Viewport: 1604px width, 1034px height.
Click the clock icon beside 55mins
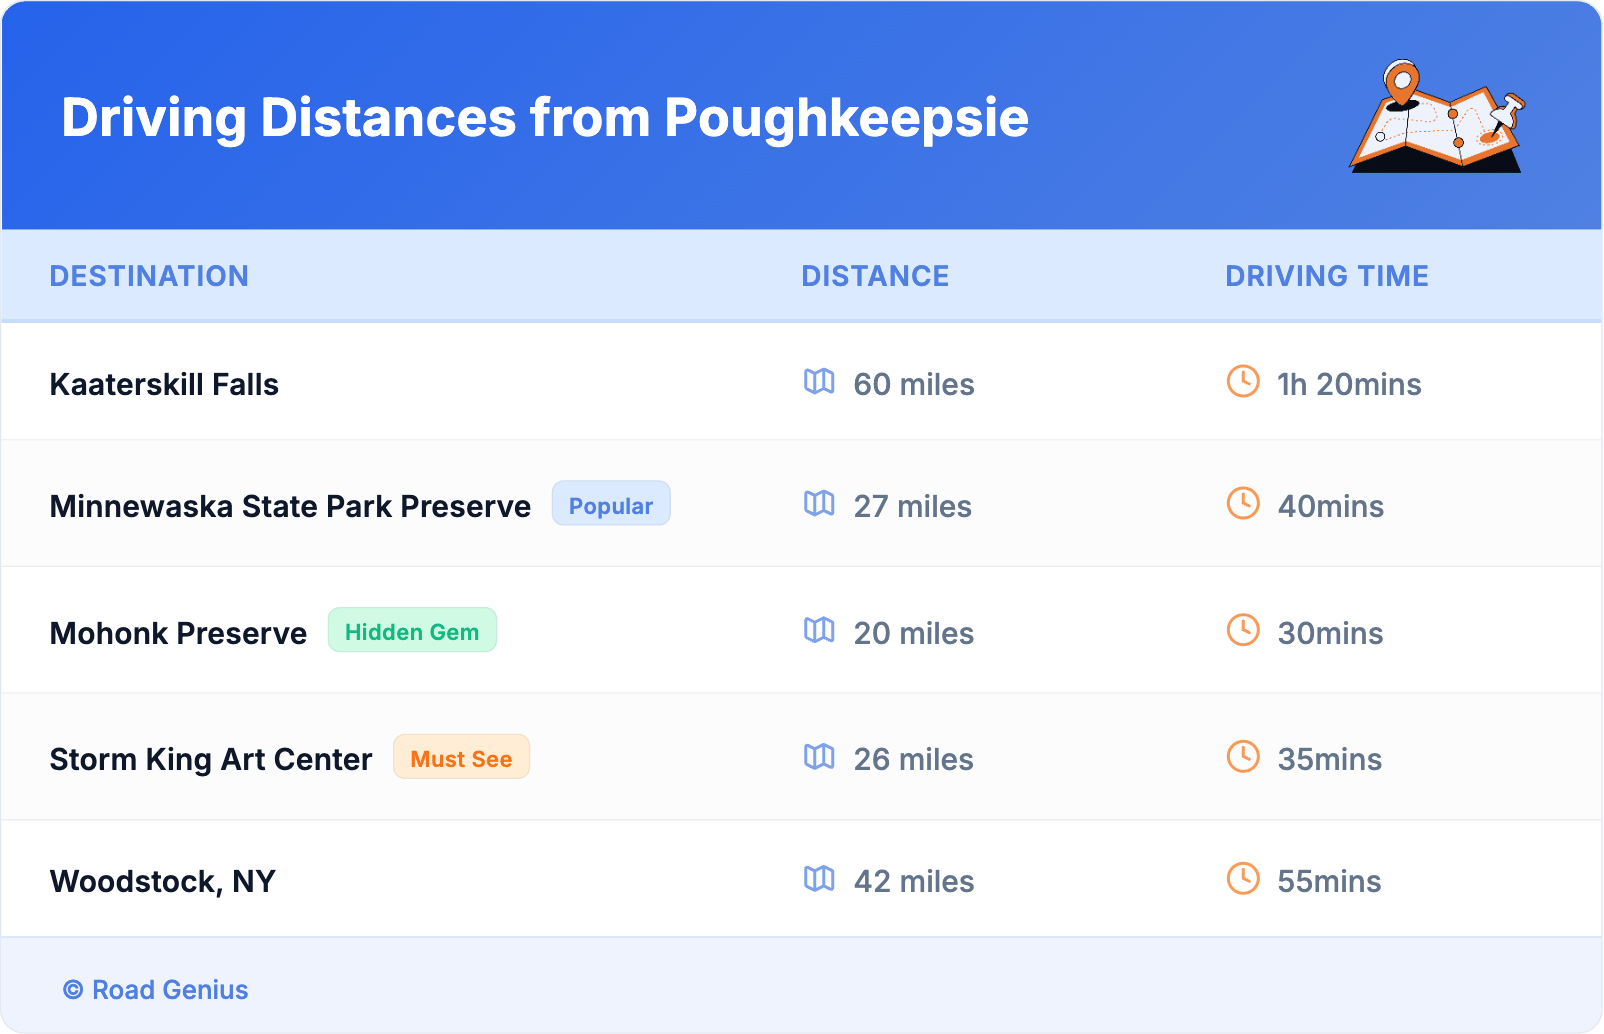click(x=1243, y=879)
